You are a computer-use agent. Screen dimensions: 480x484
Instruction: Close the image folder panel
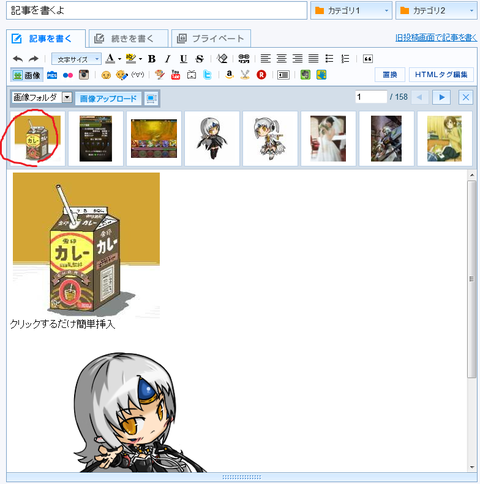click(466, 97)
